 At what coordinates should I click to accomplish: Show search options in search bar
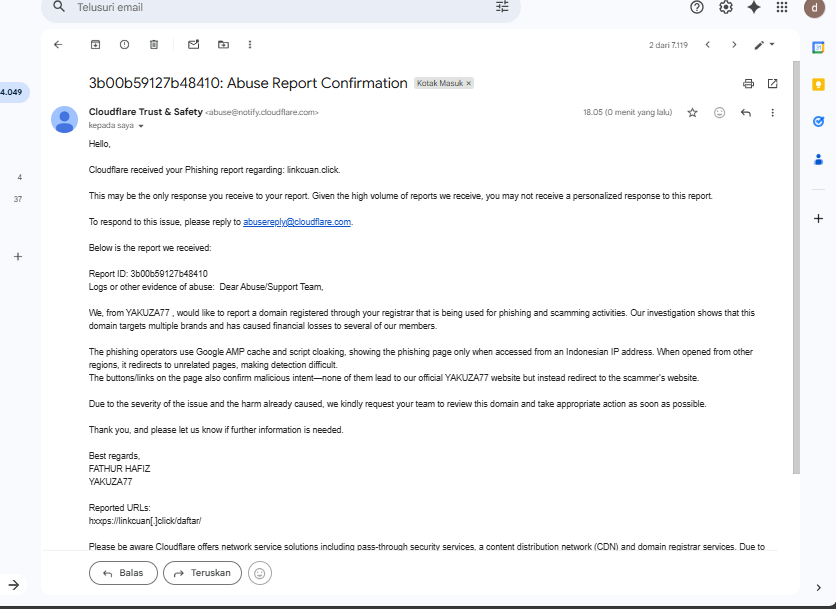click(502, 7)
